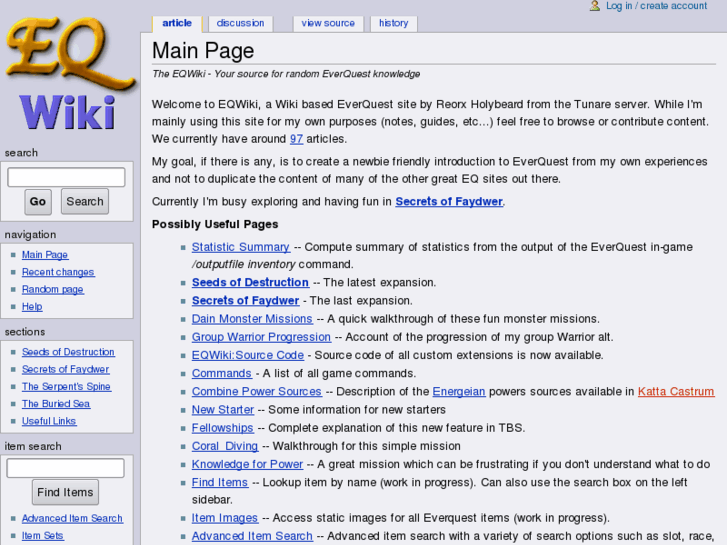Open Useful Links in sidebar
727x545 pixels.
tap(49, 421)
